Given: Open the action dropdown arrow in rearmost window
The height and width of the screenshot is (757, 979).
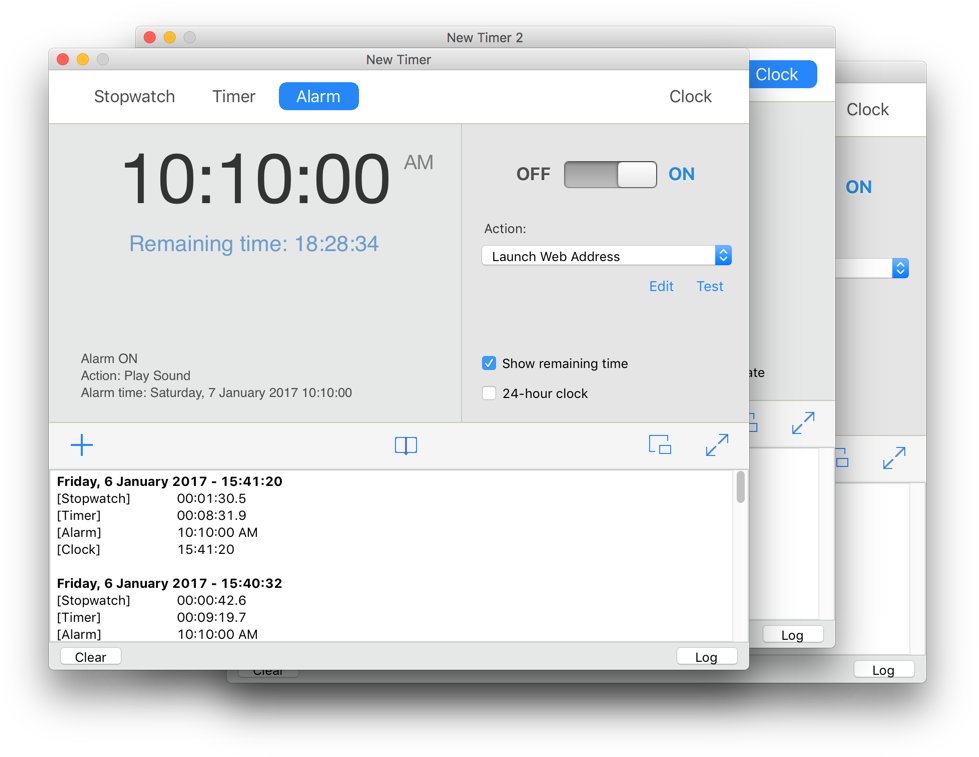Looking at the screenshot, I should click(900, 268).
